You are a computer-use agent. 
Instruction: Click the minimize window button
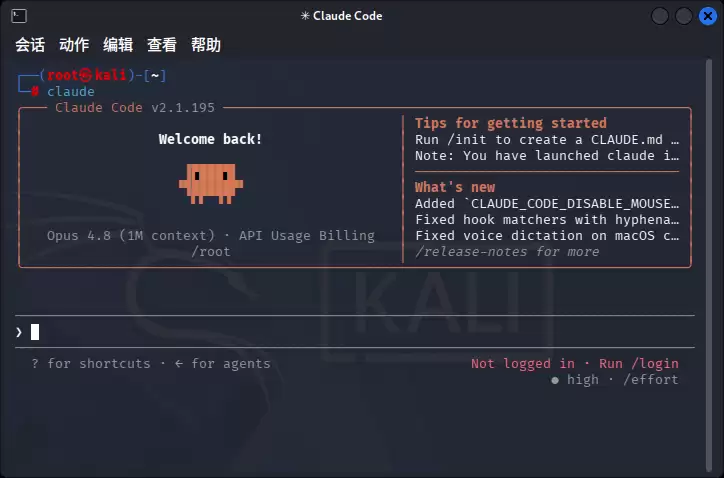pos(660,16)
